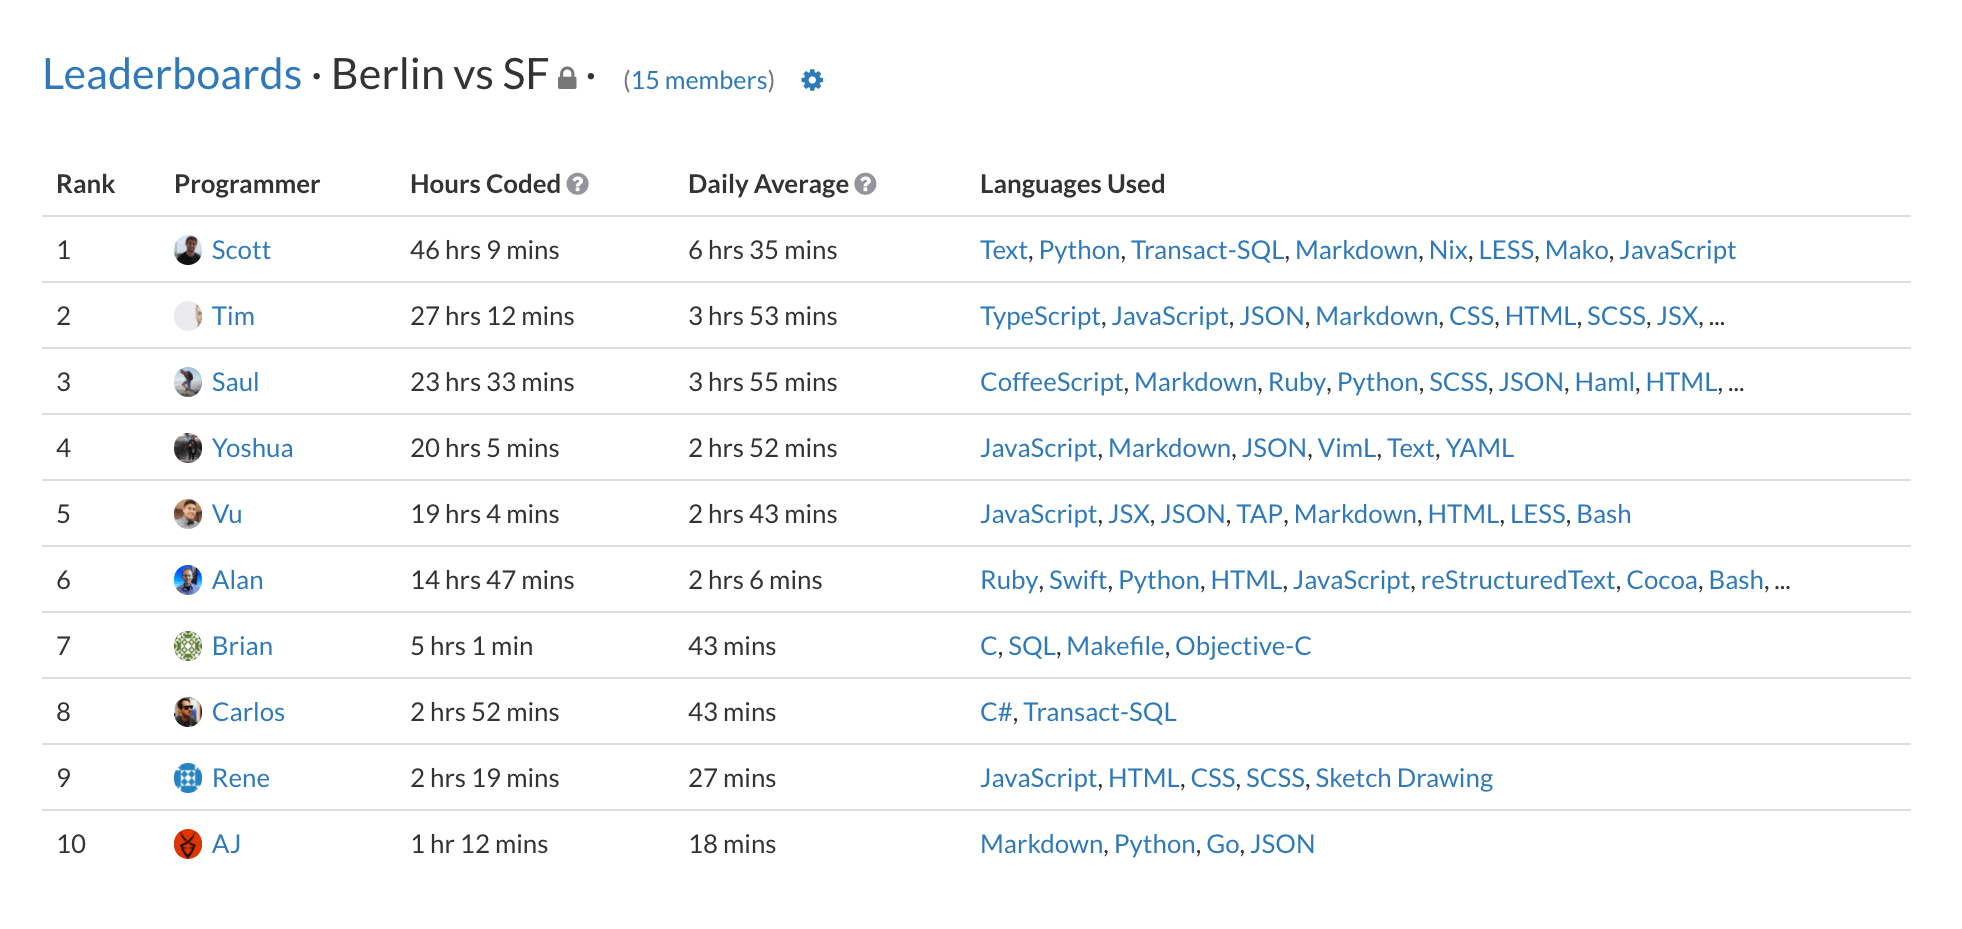
Task: Go to the Leaderboards page link
Action: (172, 75)
